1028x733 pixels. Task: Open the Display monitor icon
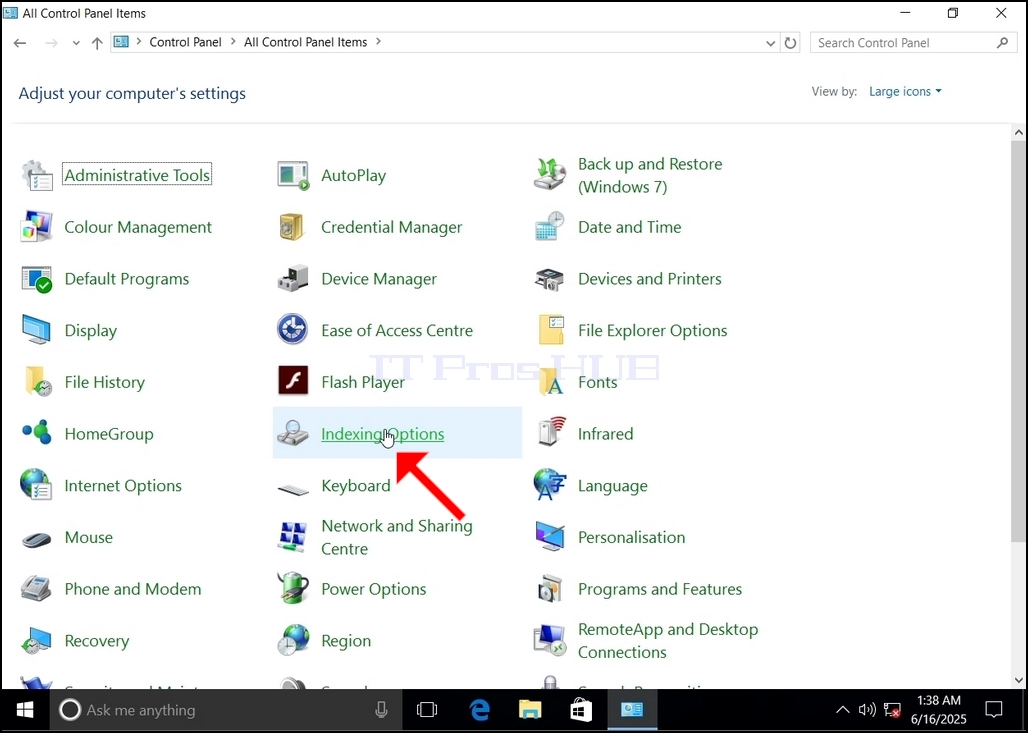click(37, 330)
